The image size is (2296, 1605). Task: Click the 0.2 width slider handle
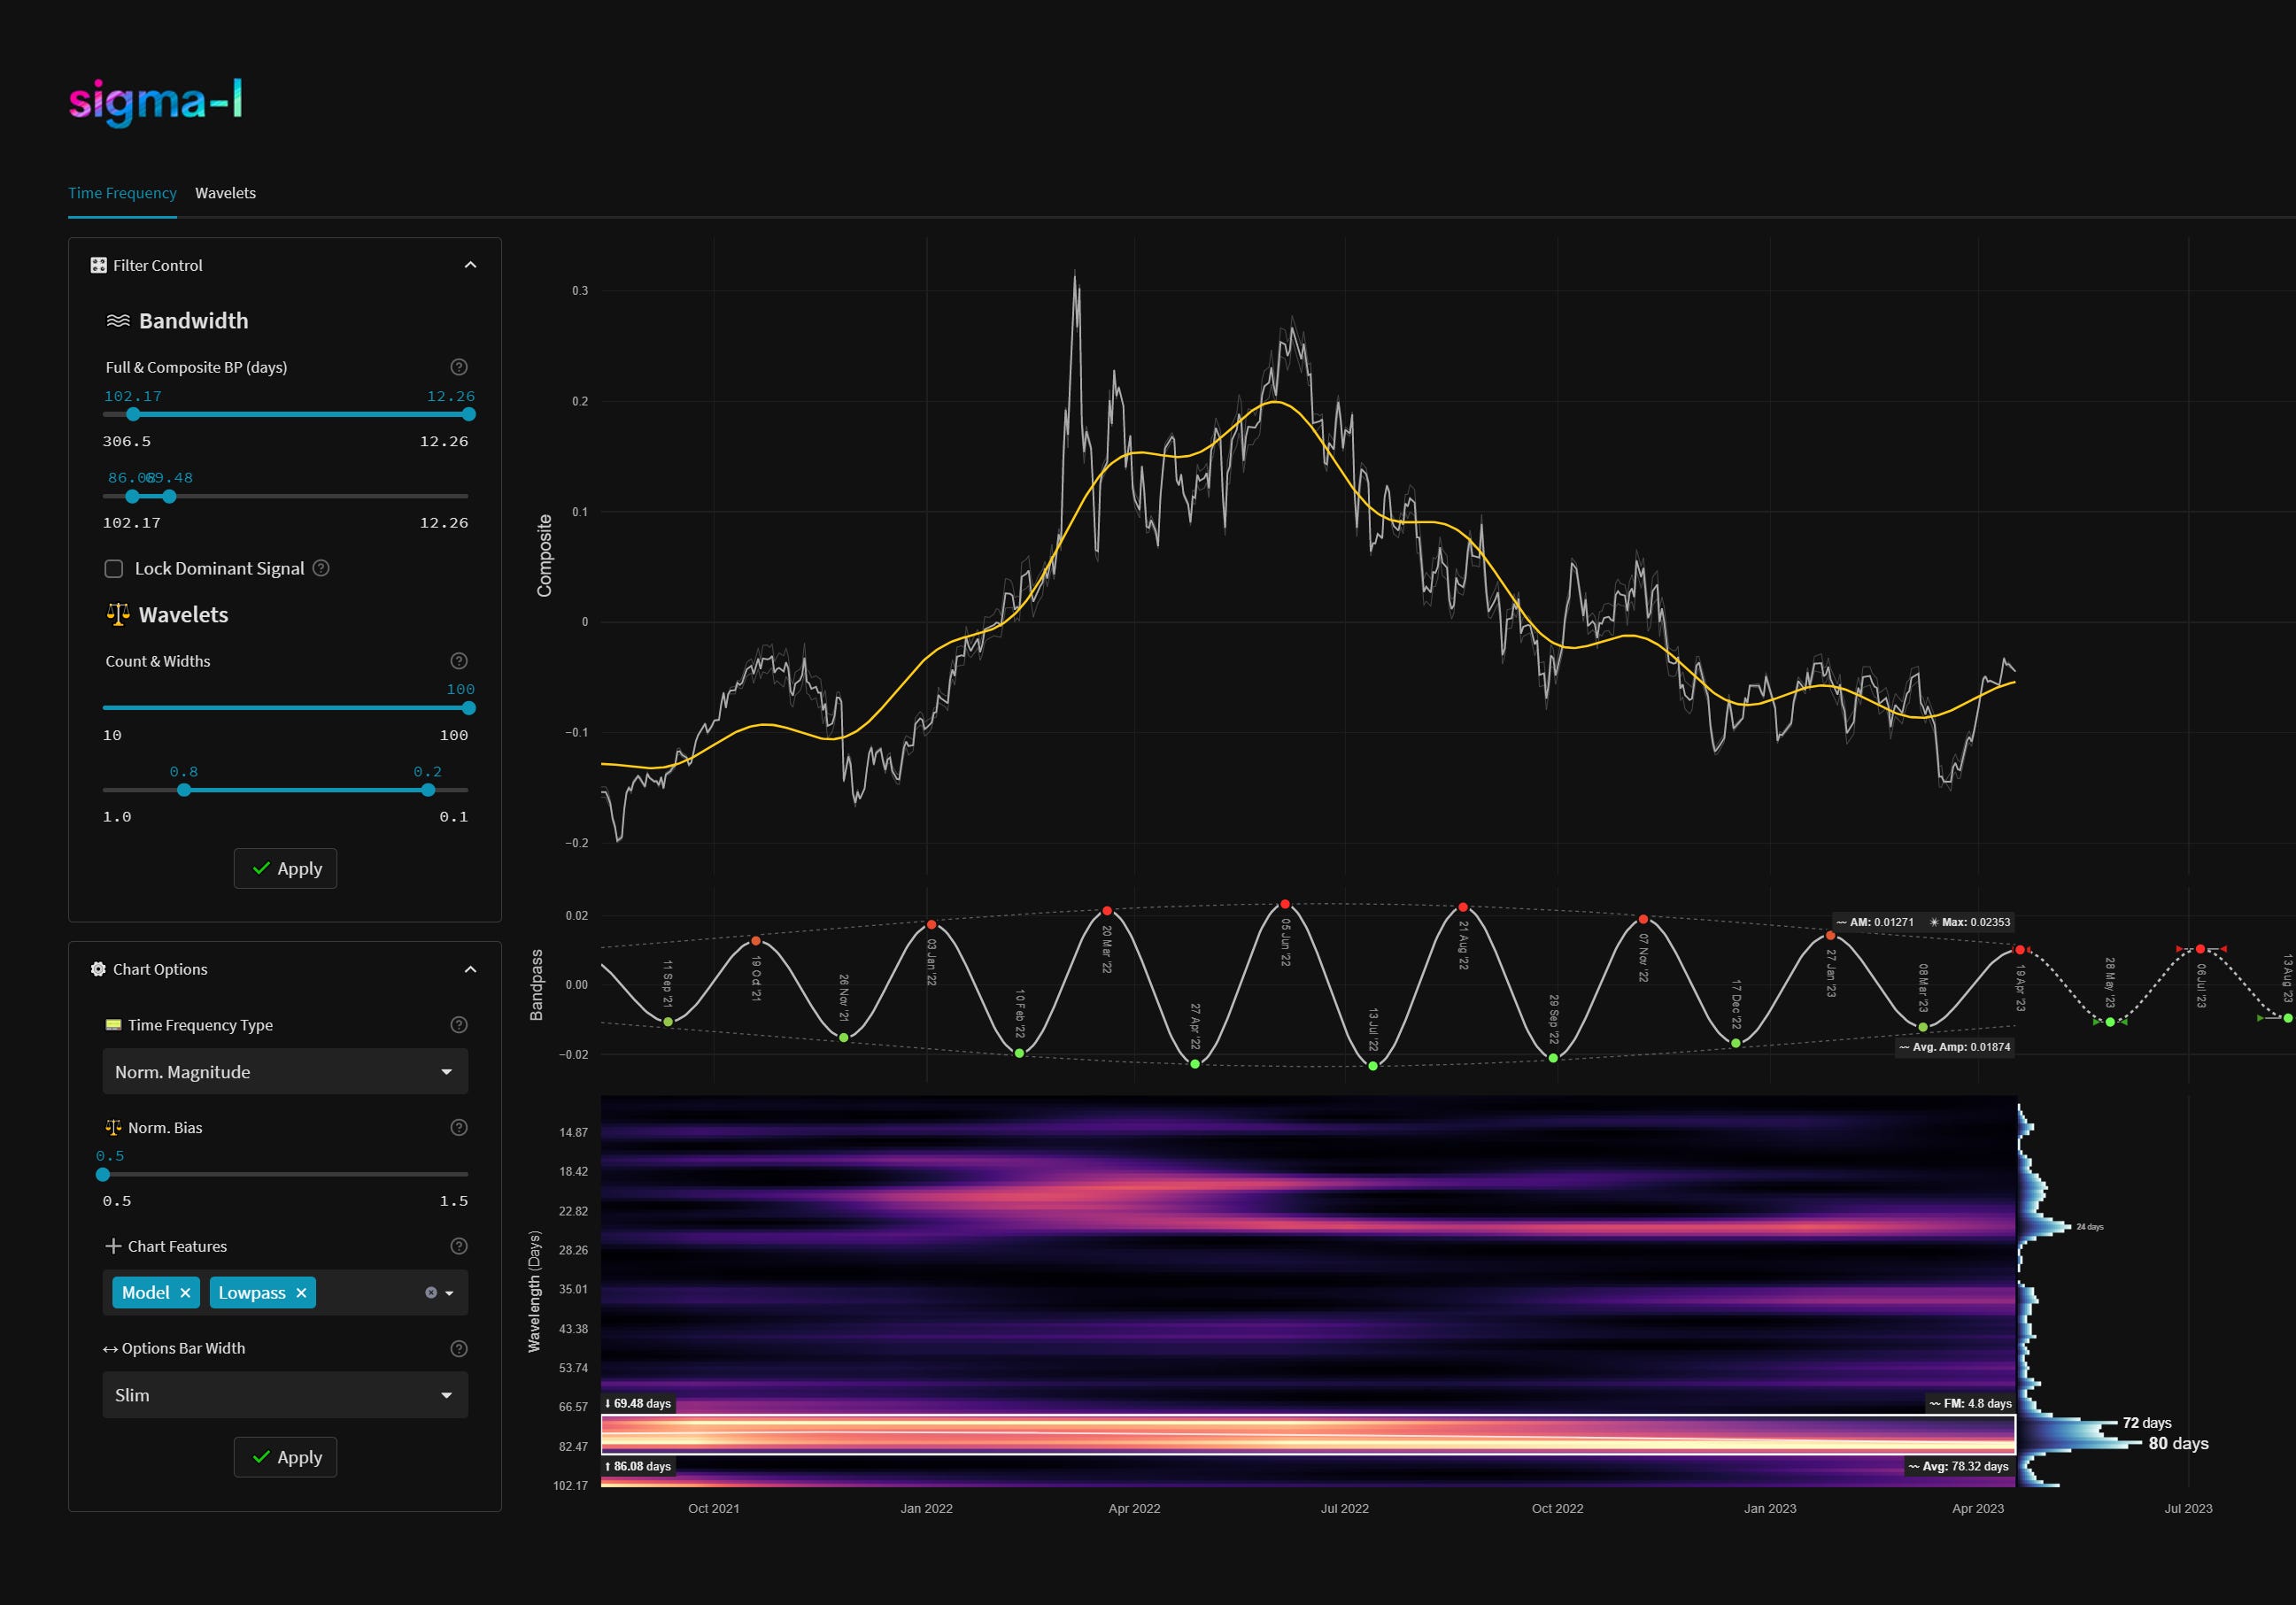point(428,790)
